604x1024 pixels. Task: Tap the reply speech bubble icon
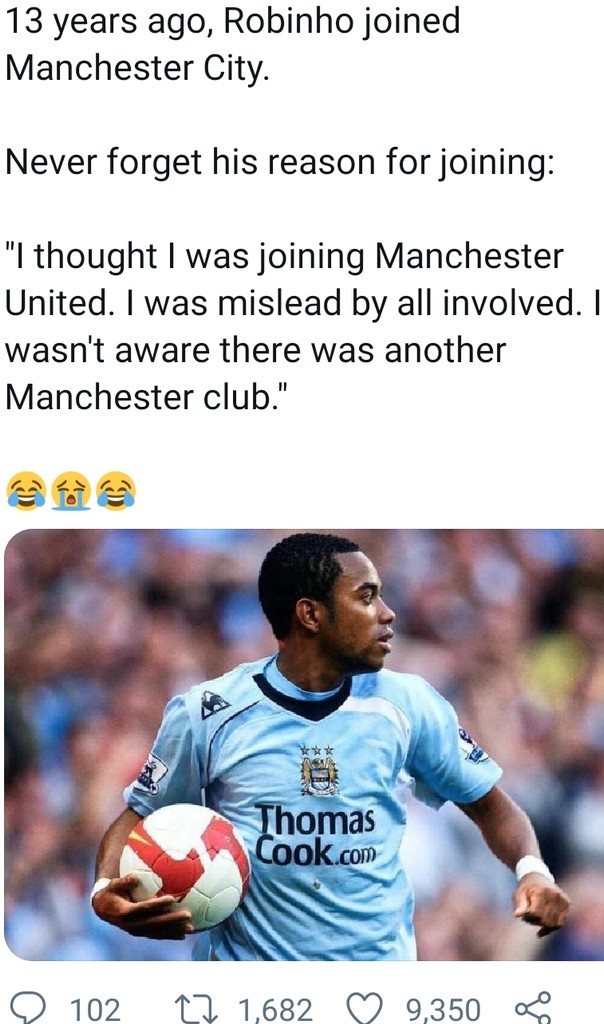tap(28, 1008)
